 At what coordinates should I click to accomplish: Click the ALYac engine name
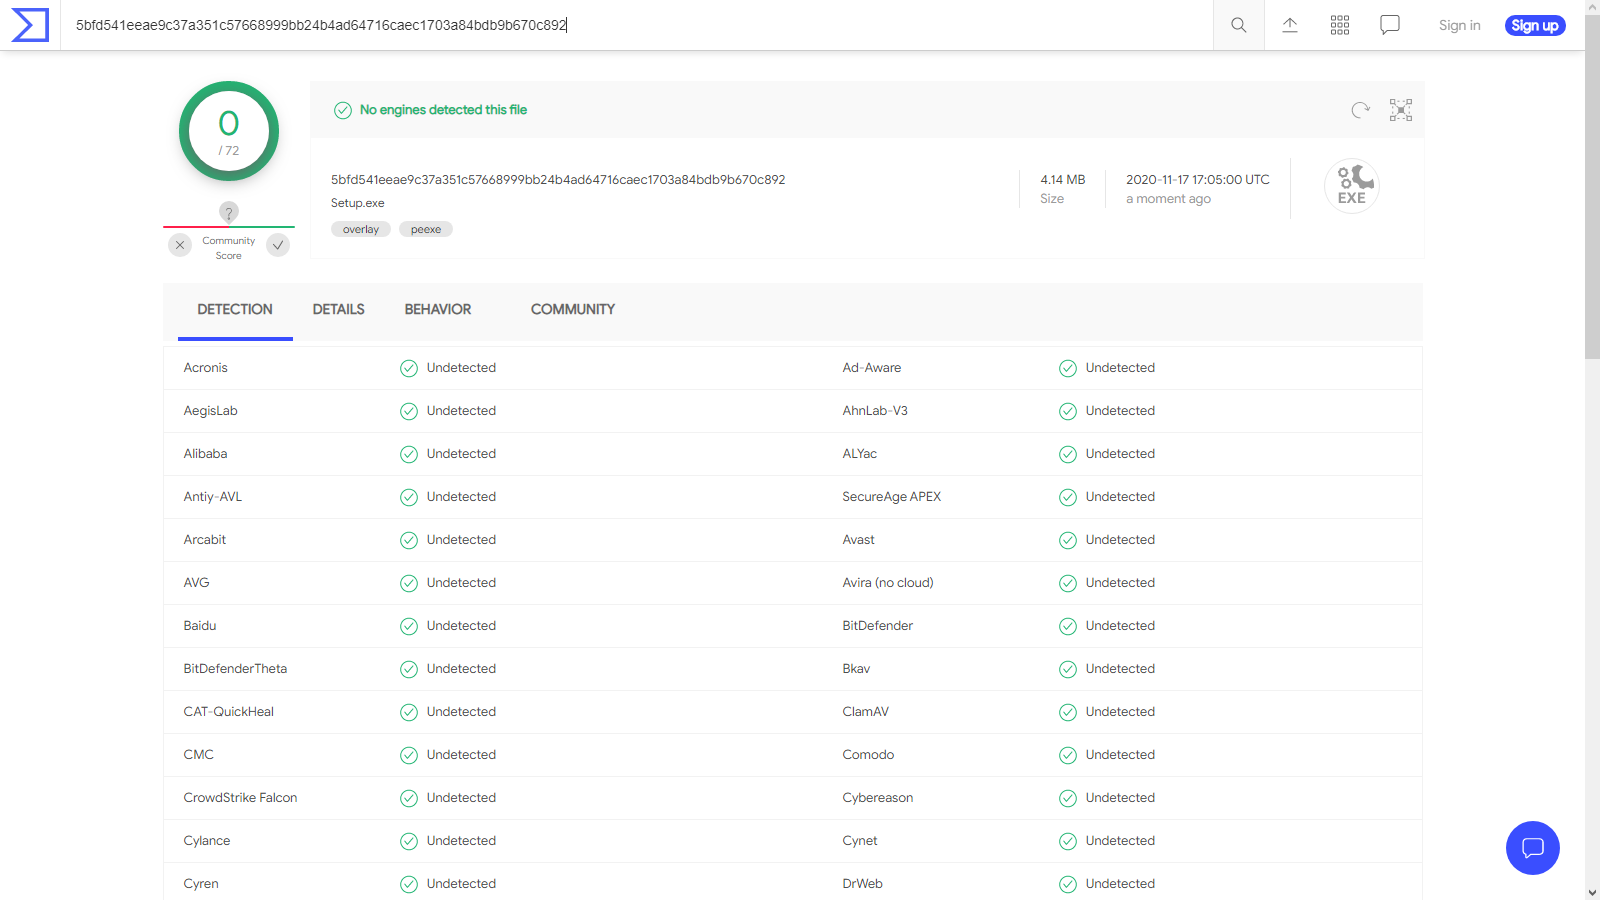pyautogui.click(x=860, y=454)
